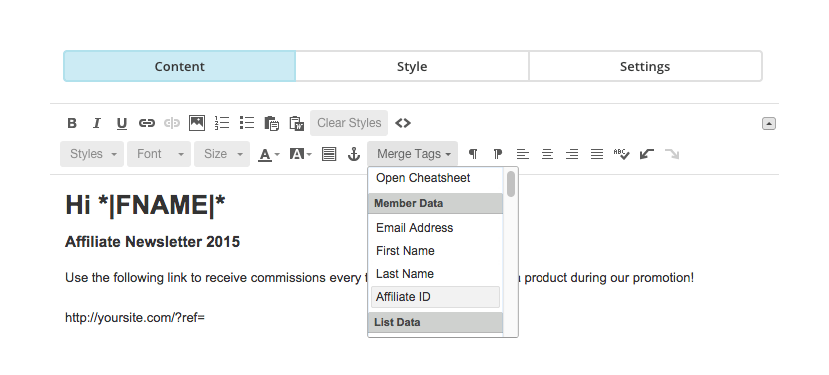
Task: Toggle the Merge Tags dropdown
Action: 412,154
